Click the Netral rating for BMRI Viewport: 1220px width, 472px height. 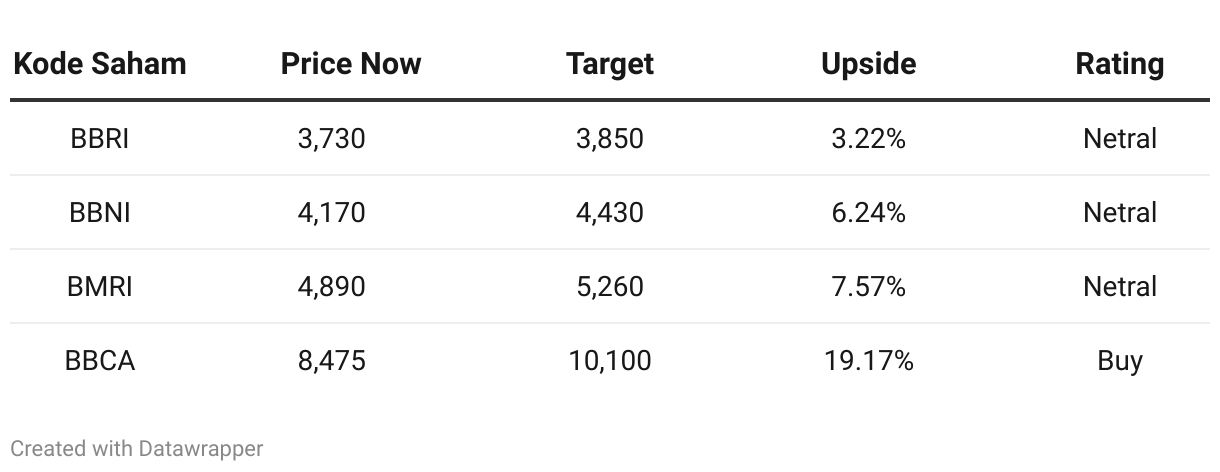1119,286
